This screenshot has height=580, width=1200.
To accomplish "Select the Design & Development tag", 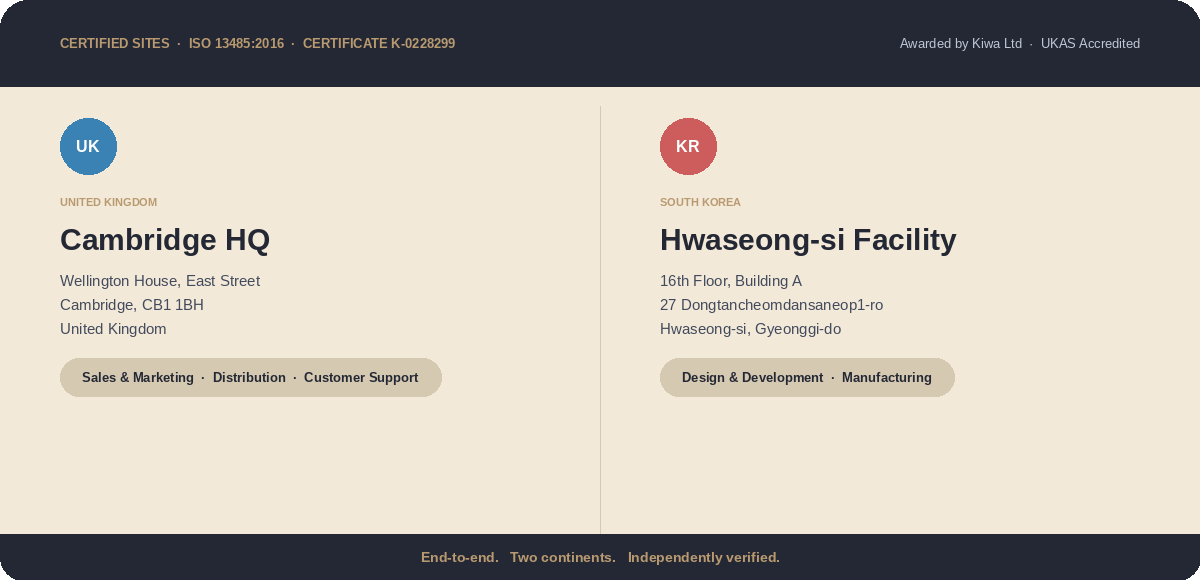I will pyautogui.click(x=752, y=378).
